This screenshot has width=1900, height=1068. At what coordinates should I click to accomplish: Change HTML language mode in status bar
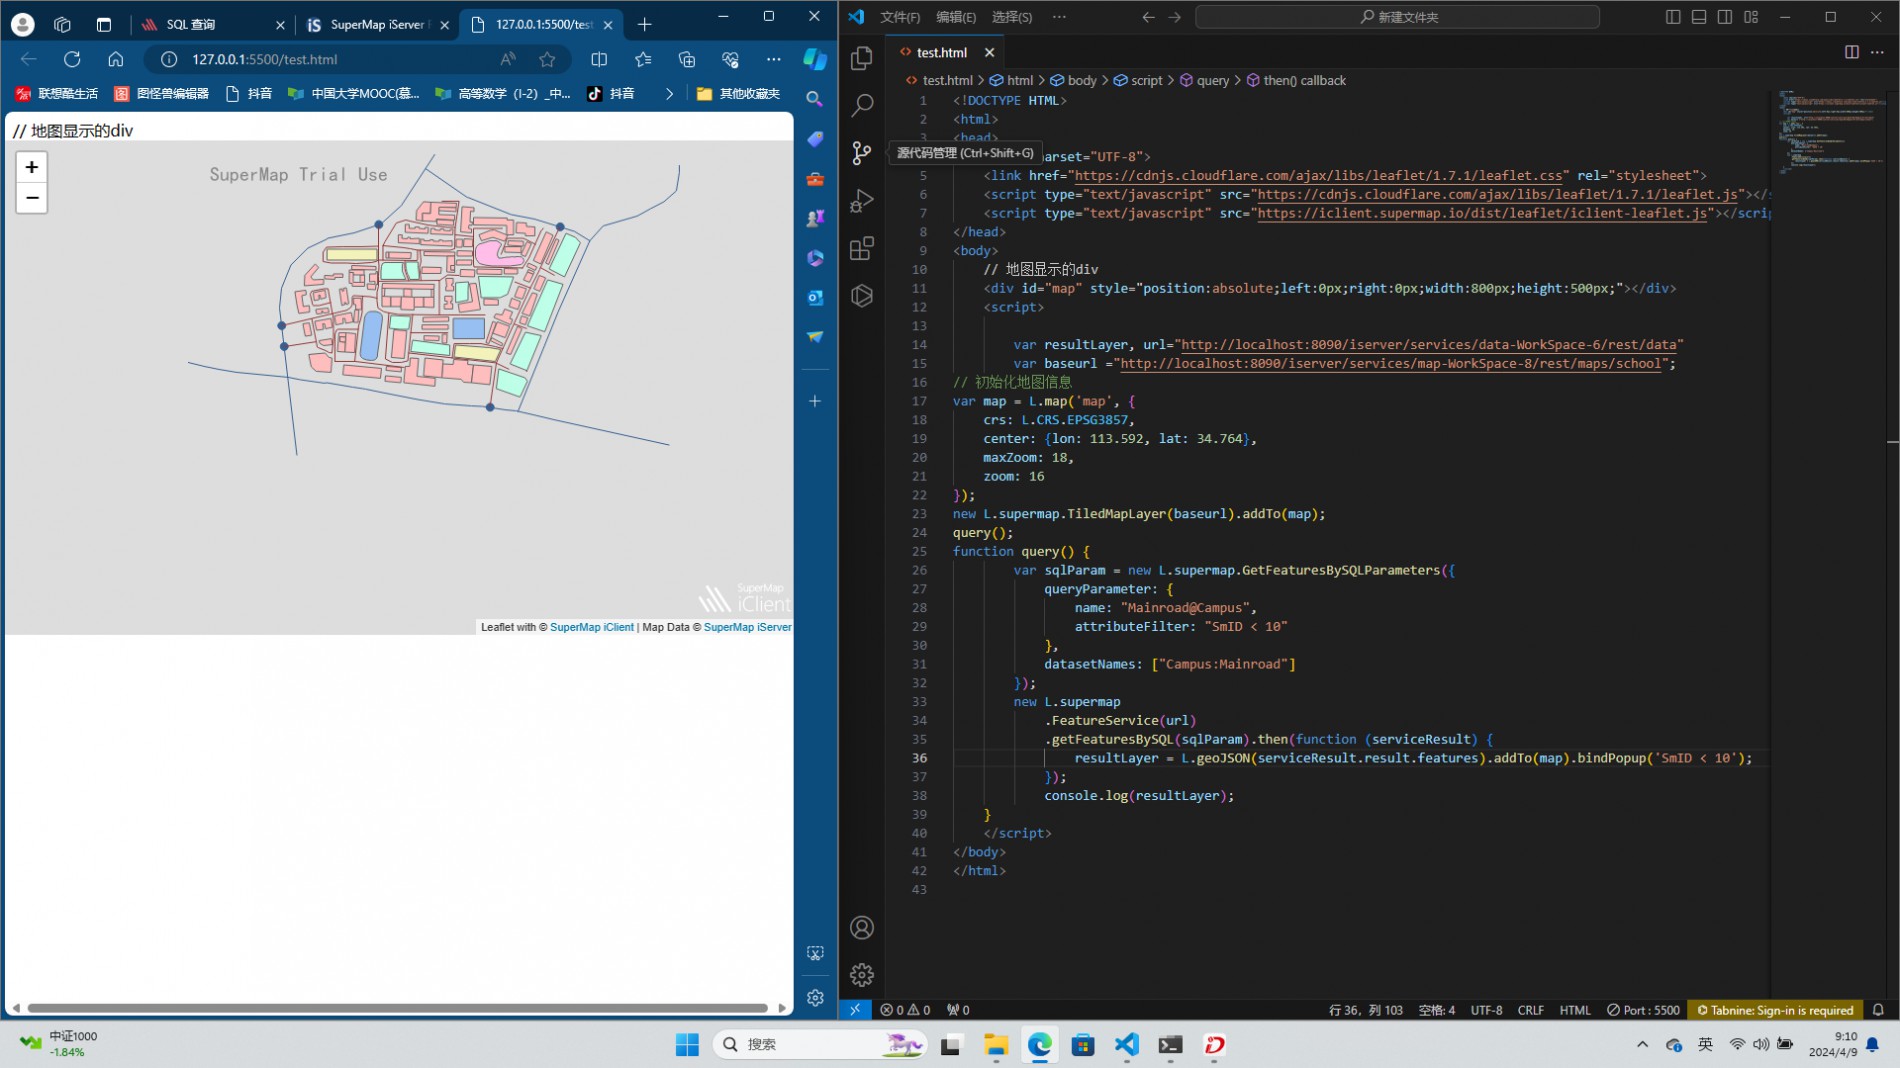pos(1574,1010)
